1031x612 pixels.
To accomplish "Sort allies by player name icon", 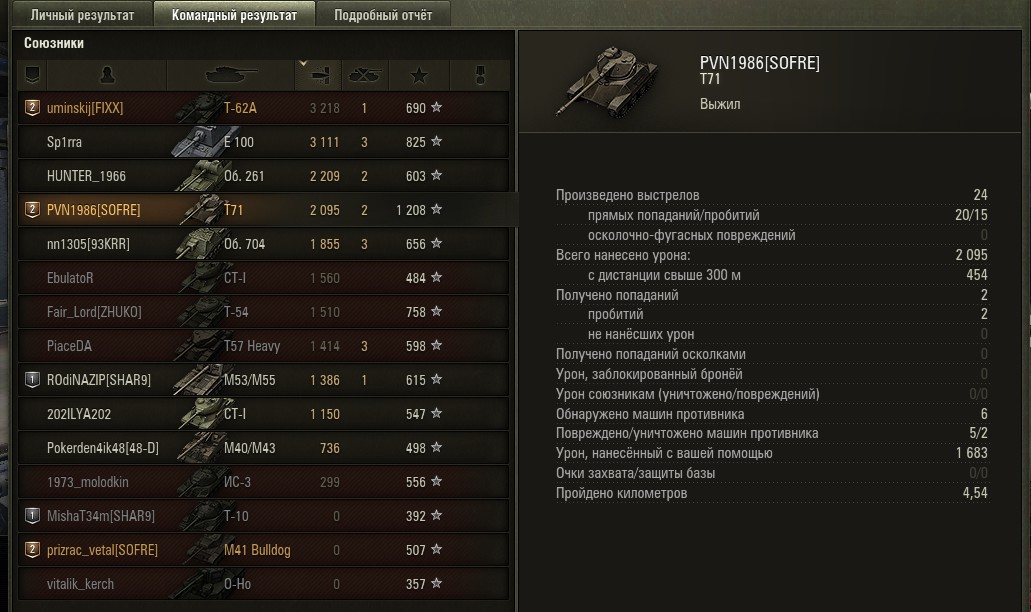I will (x=107, y=75).
